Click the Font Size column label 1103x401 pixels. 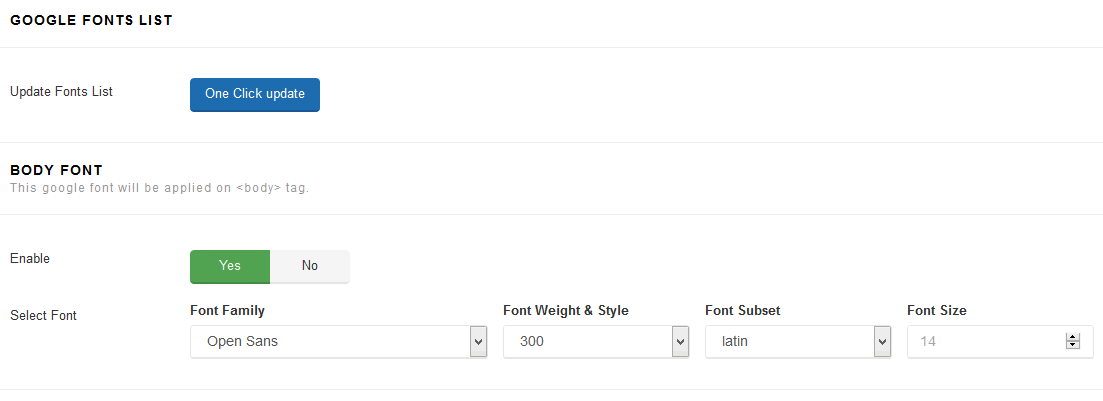tap(937, 310)
